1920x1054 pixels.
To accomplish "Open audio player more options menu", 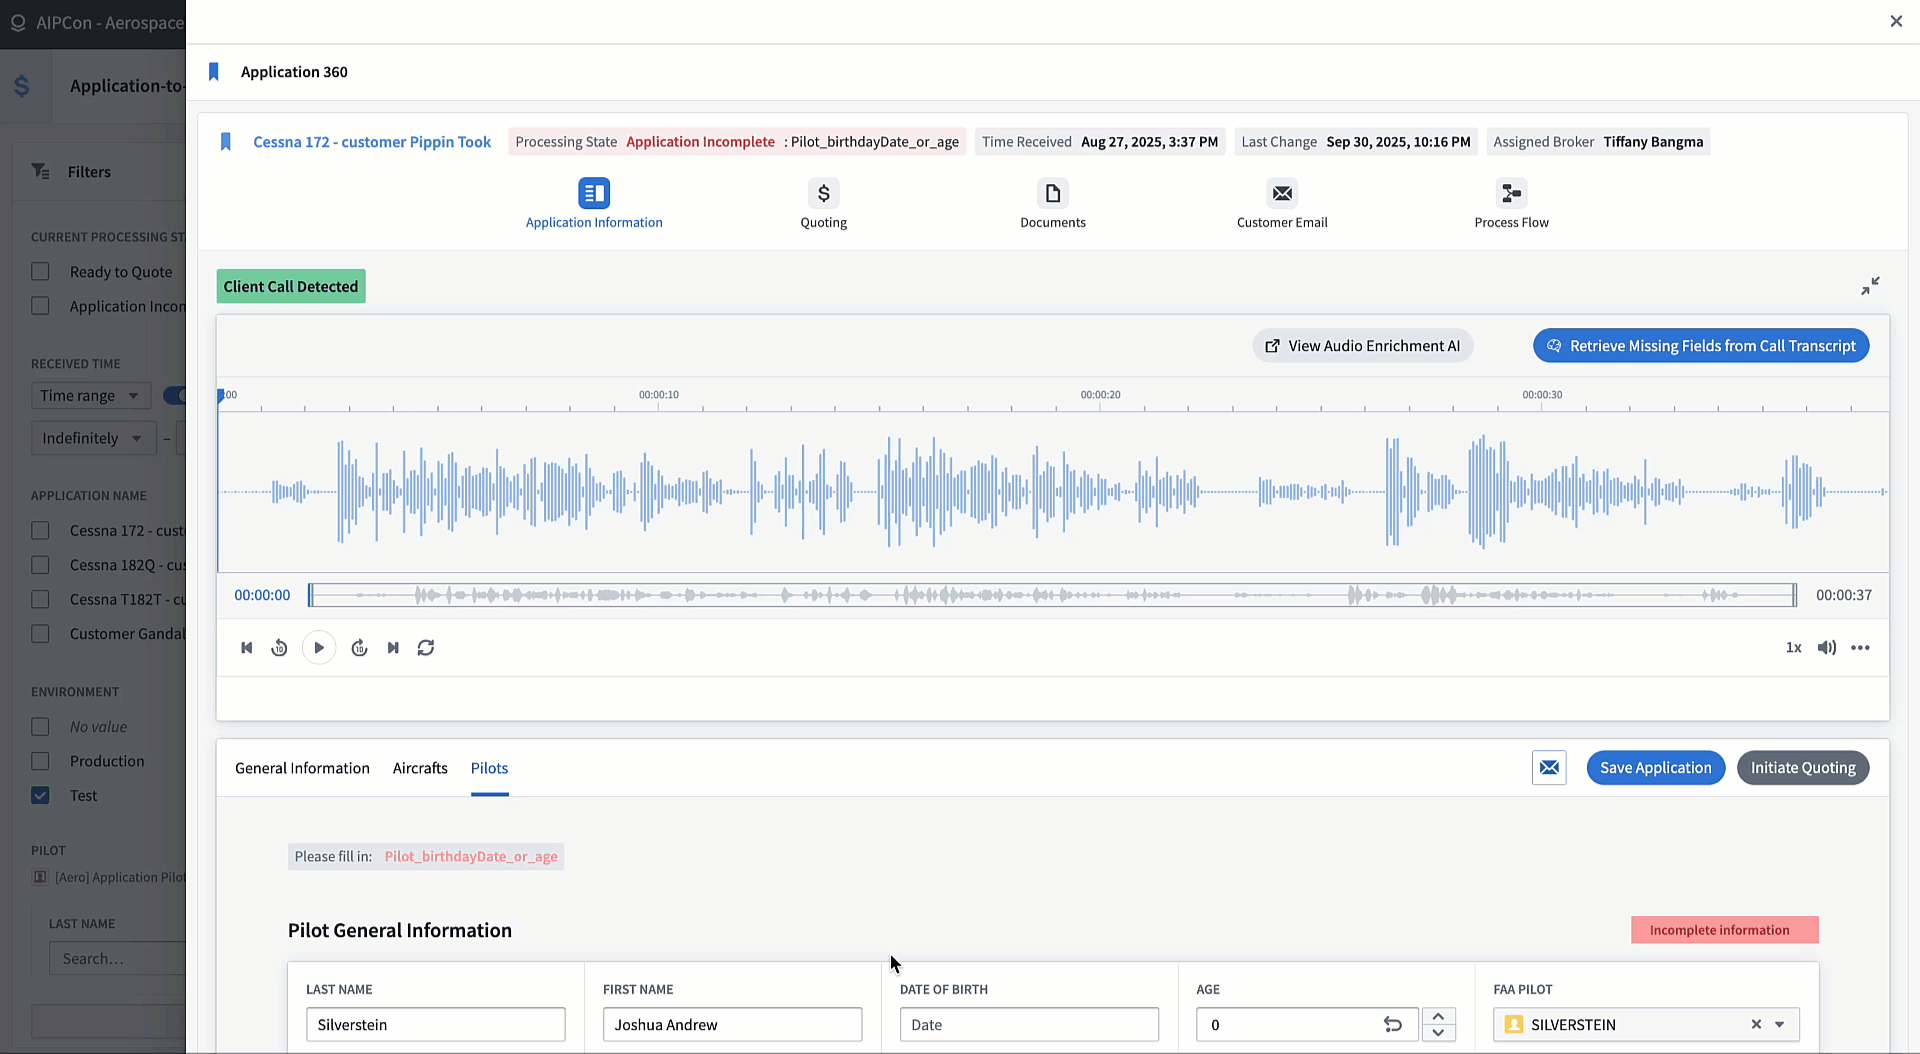I will pyautogui.click(x=1860, y=648).
